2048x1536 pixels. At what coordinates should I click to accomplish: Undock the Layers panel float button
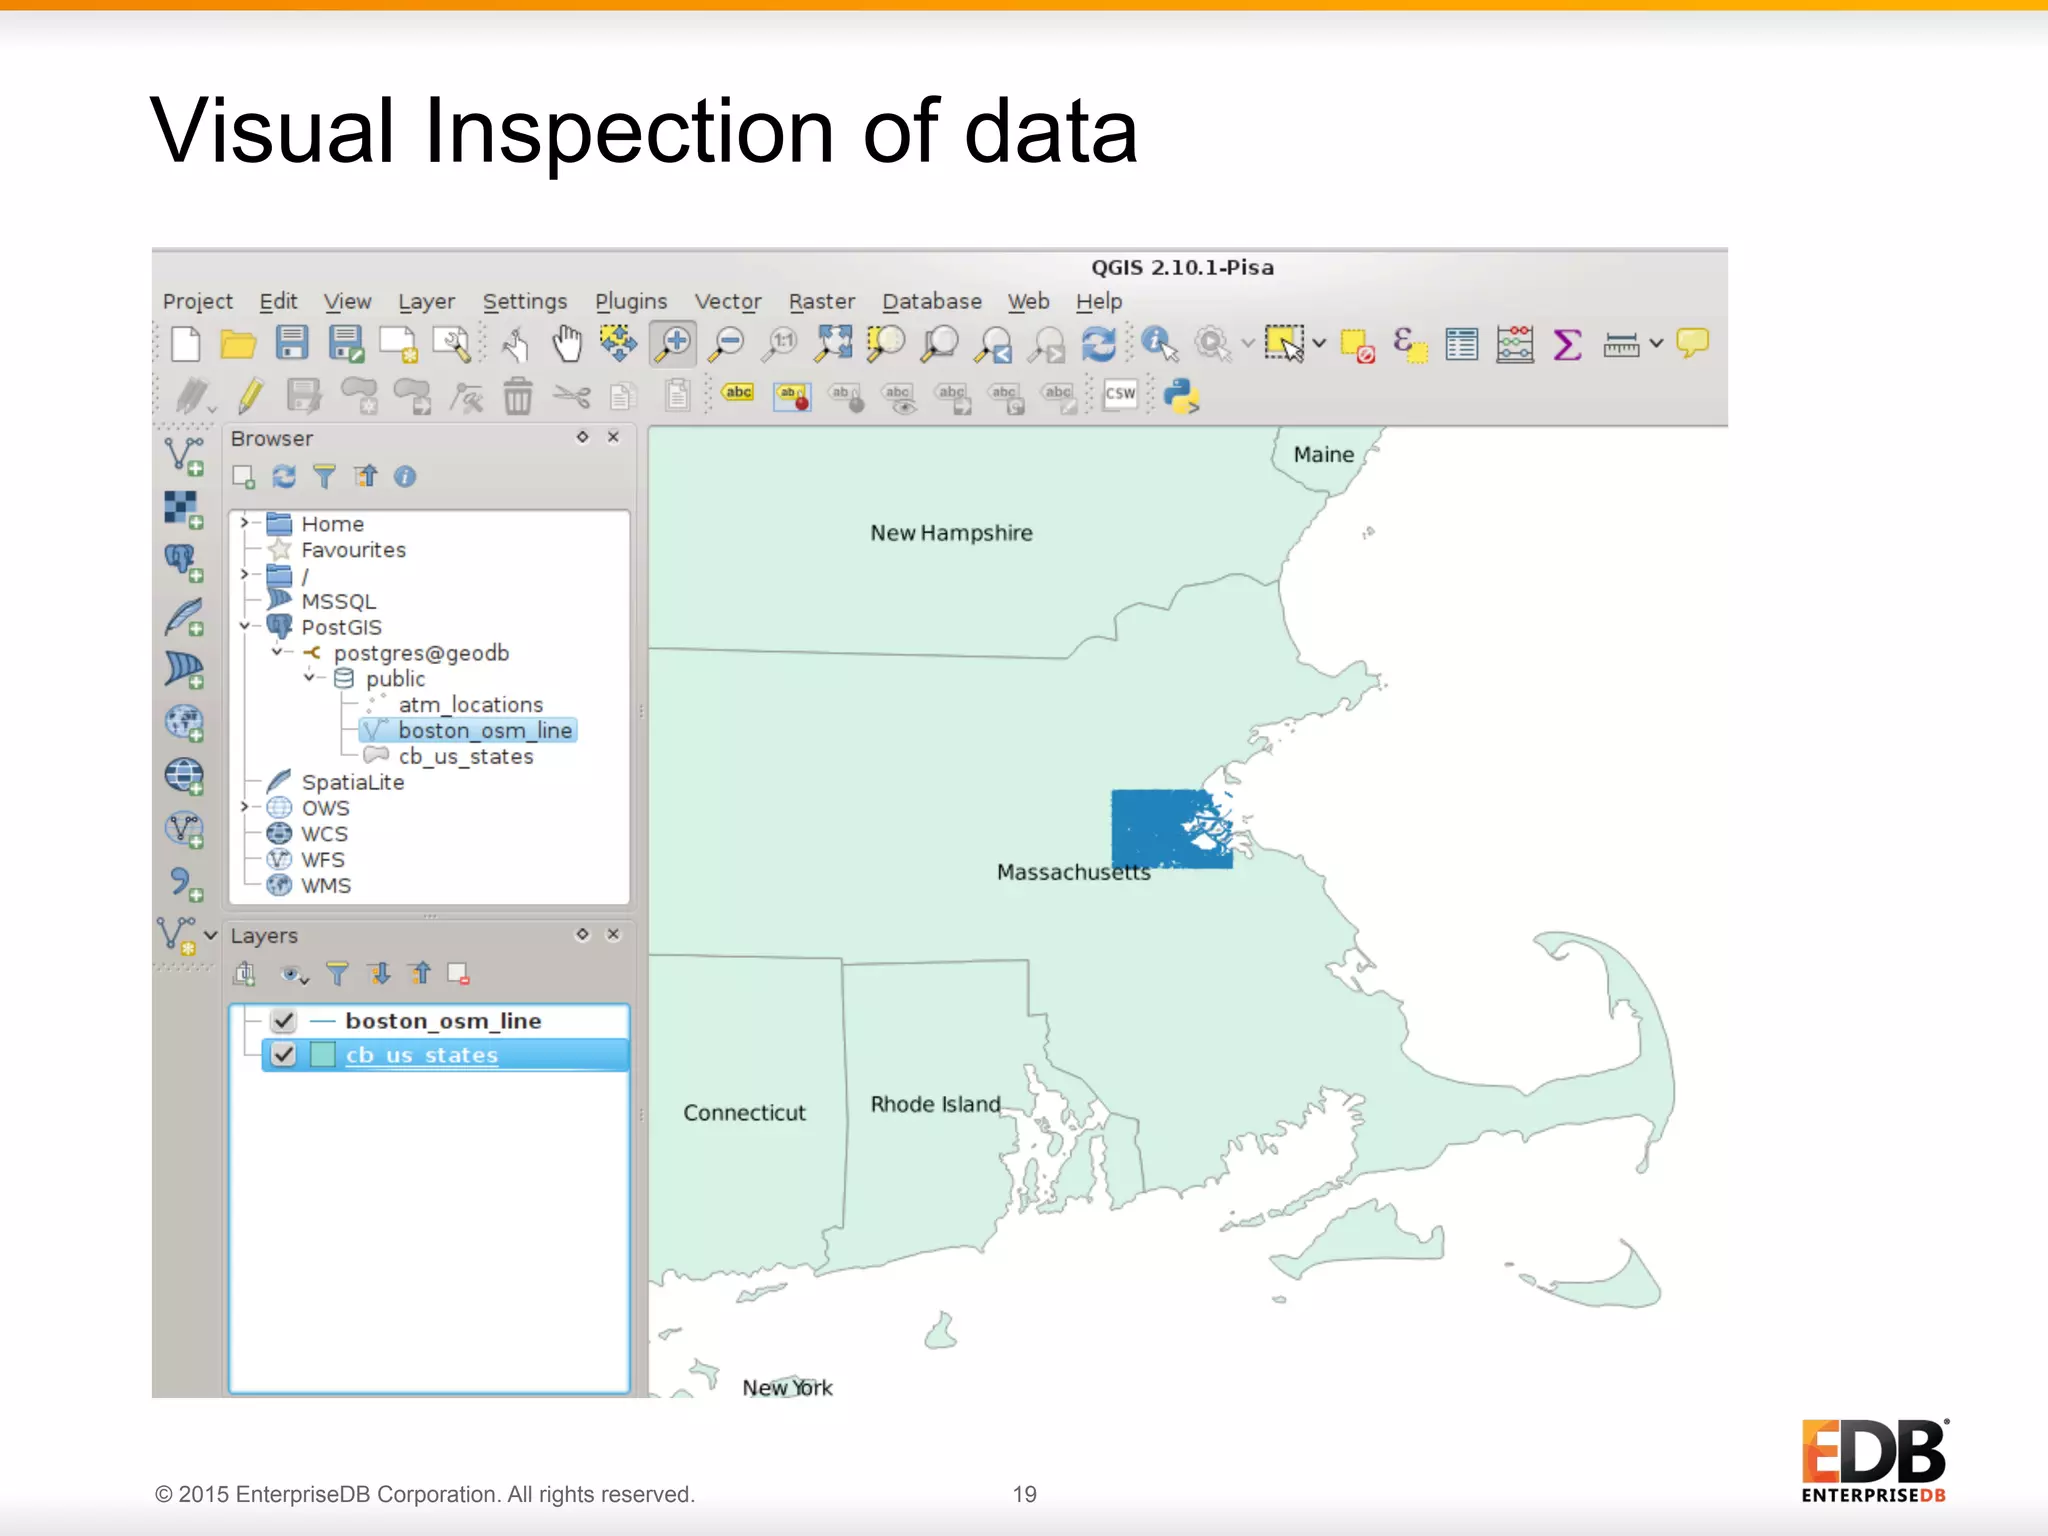pos(582,934)
